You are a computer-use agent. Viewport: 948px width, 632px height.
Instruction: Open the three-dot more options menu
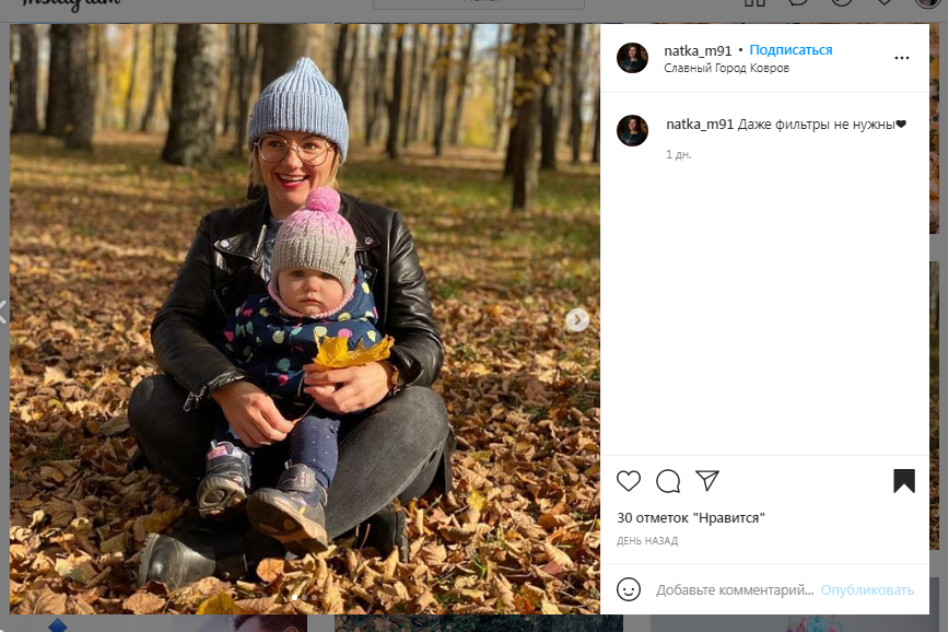point(902,58)
